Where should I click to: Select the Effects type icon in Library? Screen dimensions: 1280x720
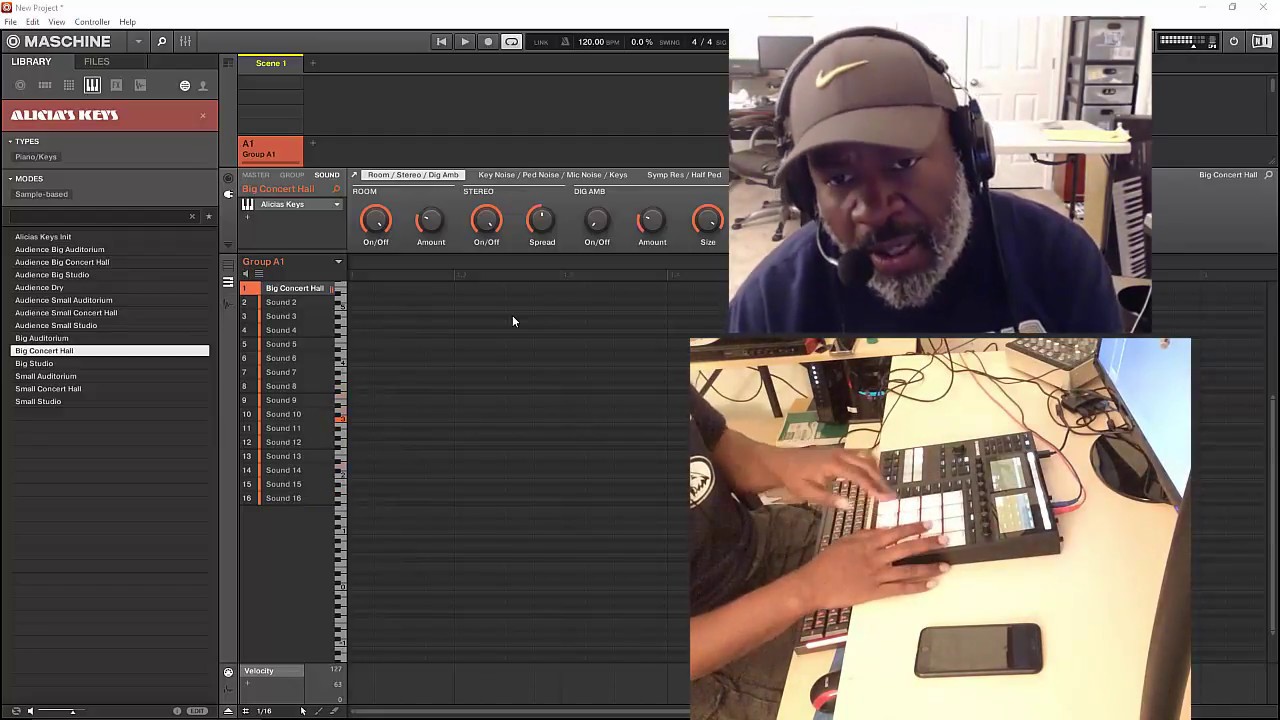(116, 86)
